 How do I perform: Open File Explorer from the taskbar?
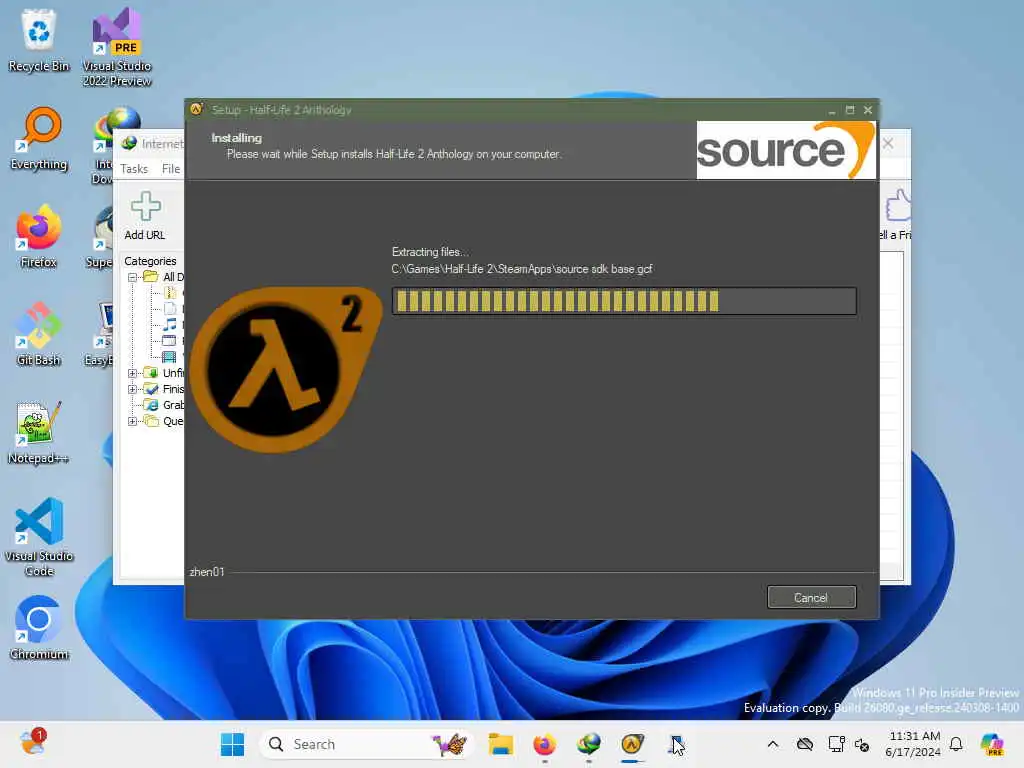[x=500, y=744]
